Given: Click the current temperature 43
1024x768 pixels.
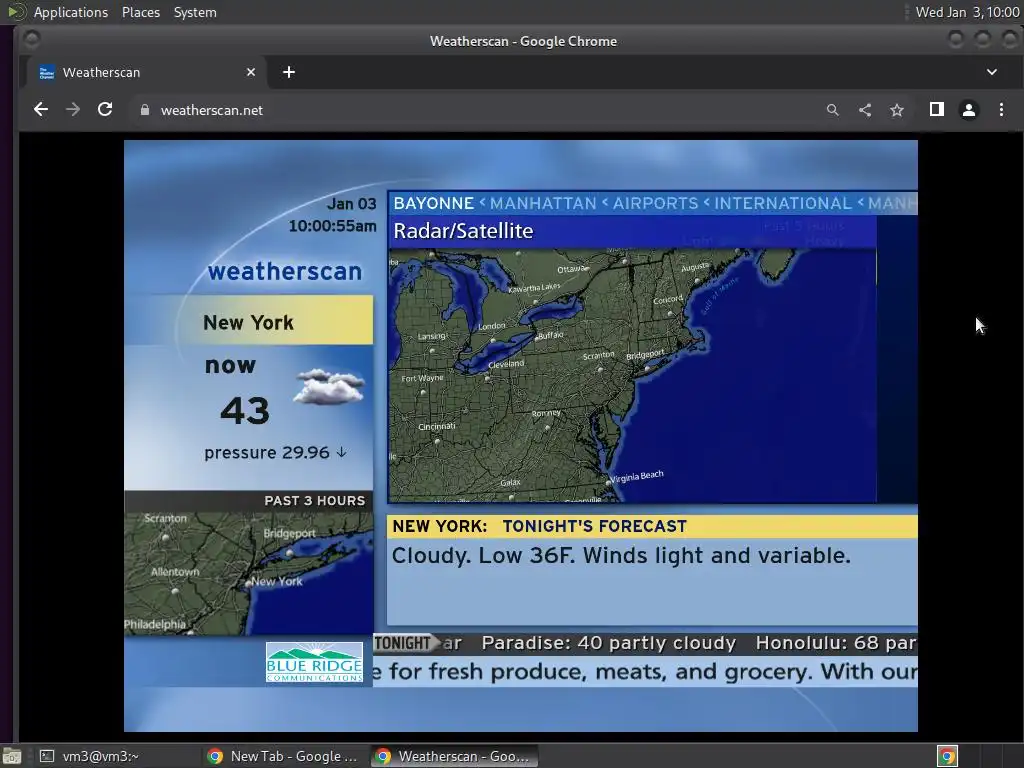Looking at the screenshot, I should coord(245,411).
